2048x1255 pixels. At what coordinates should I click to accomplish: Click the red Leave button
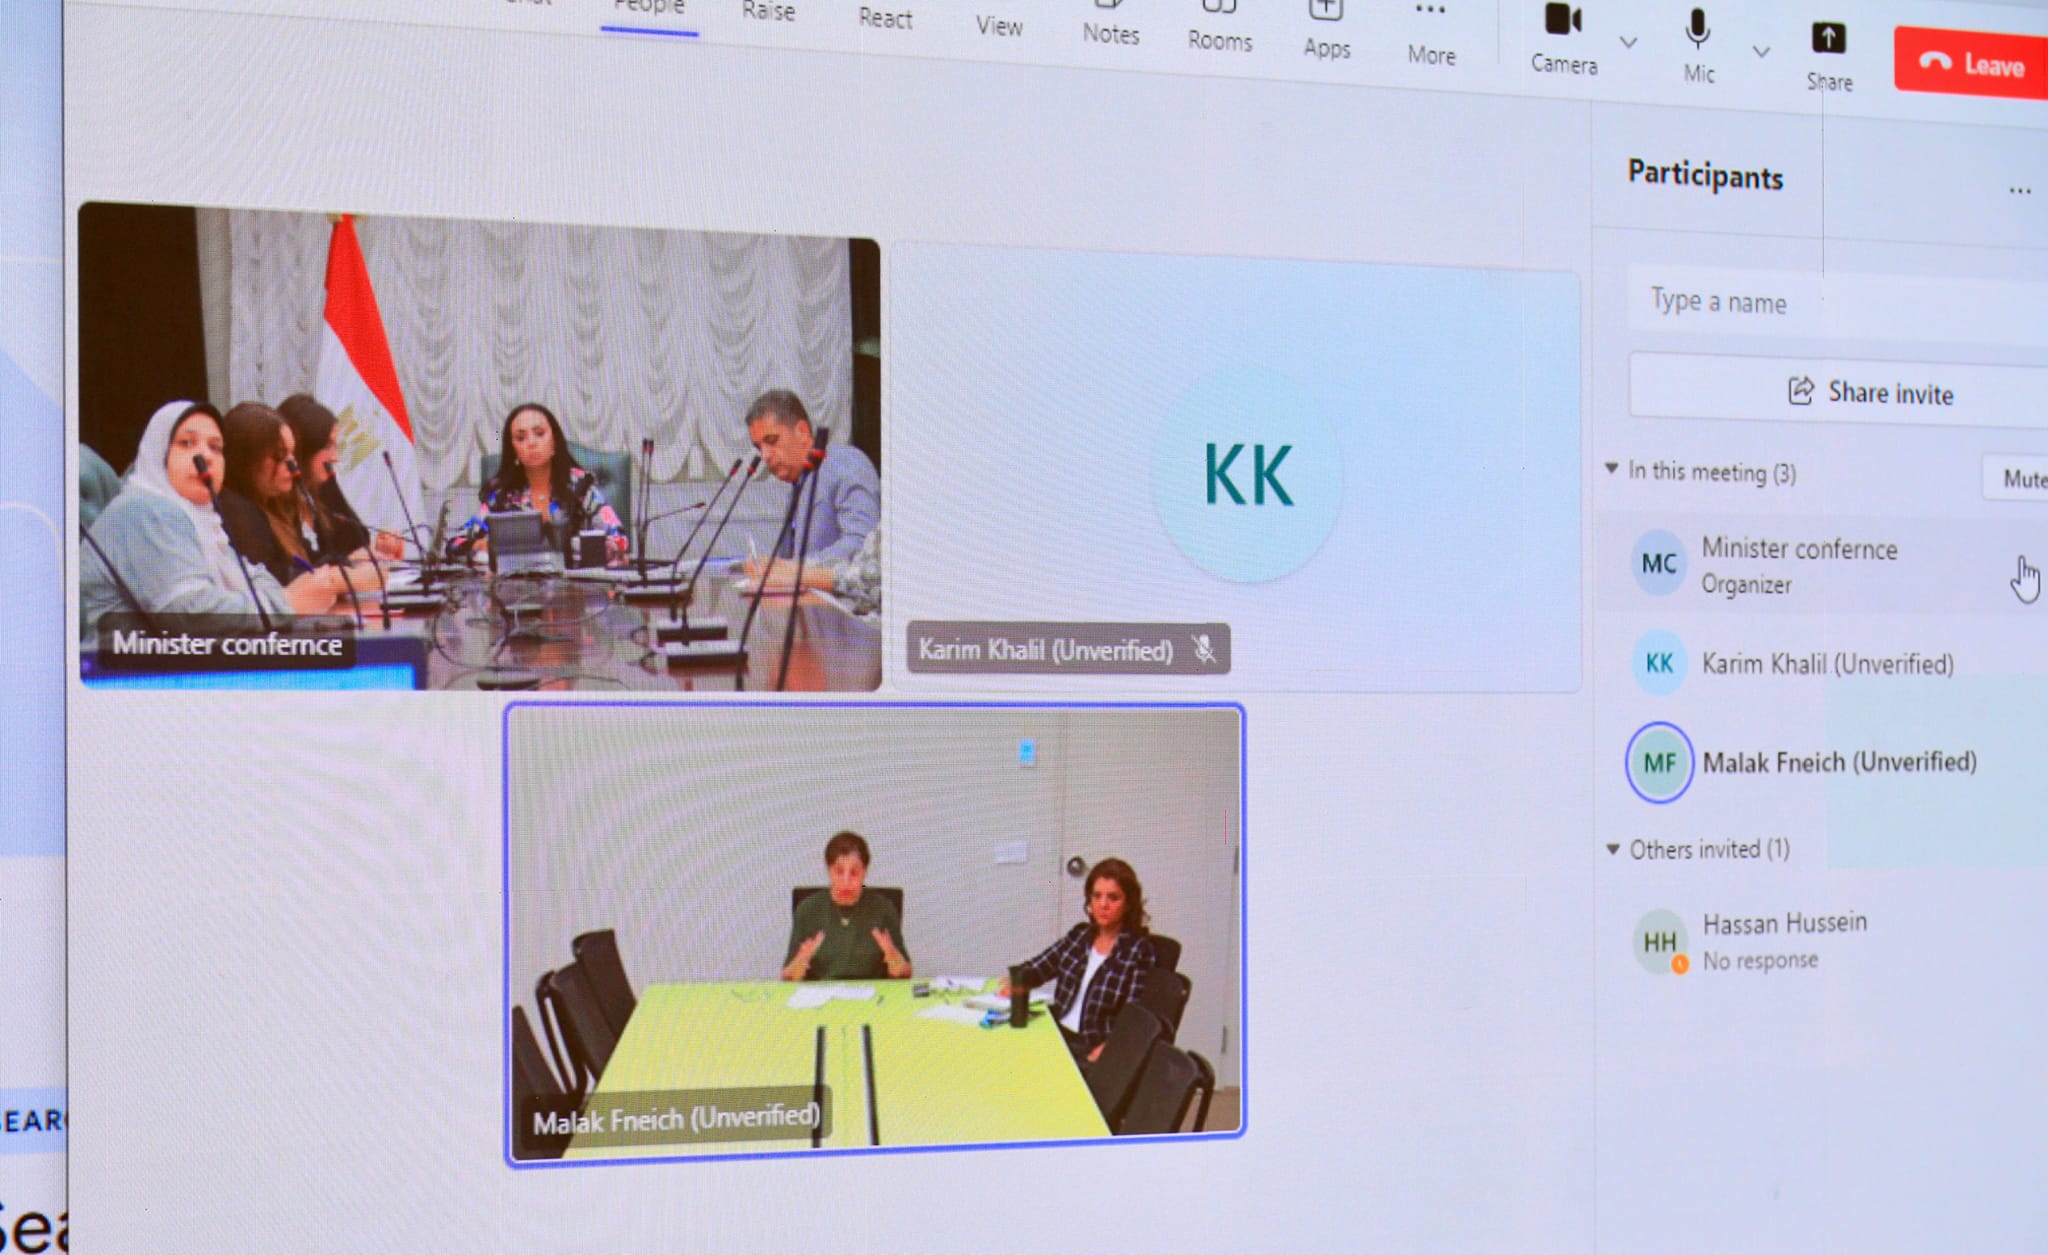point(1972,63)
